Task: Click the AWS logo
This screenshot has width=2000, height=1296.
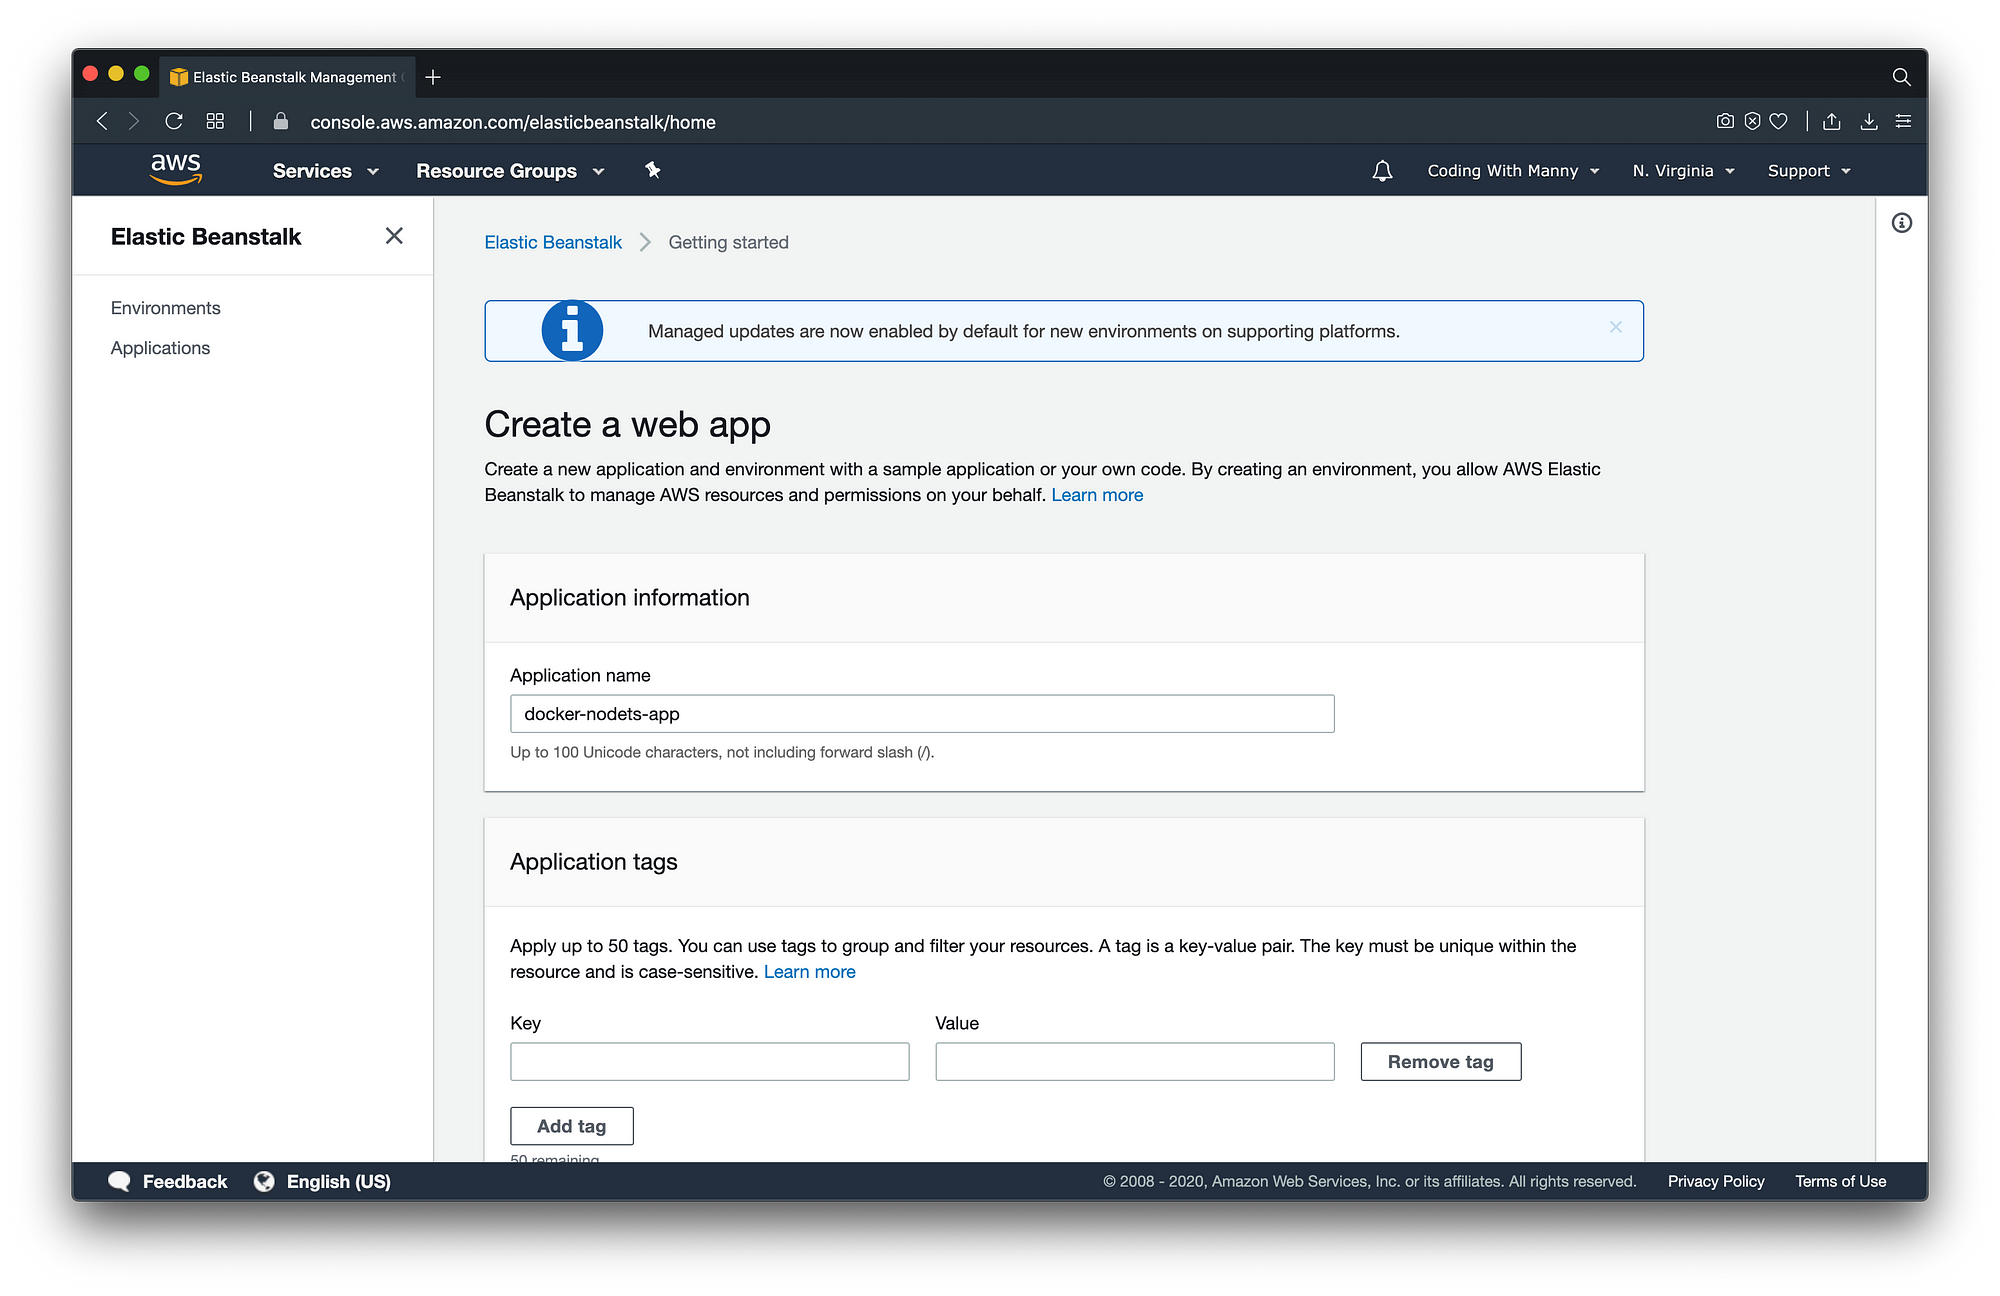Action: coord(176,168)
